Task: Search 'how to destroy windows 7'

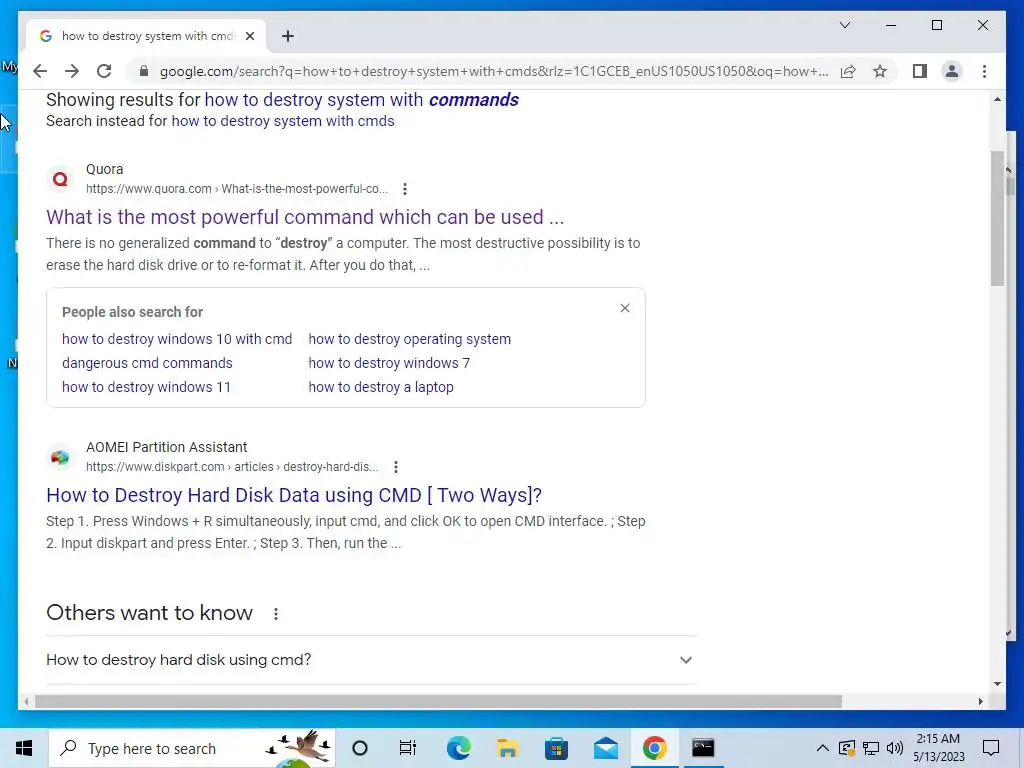Action: click(389, 363)
